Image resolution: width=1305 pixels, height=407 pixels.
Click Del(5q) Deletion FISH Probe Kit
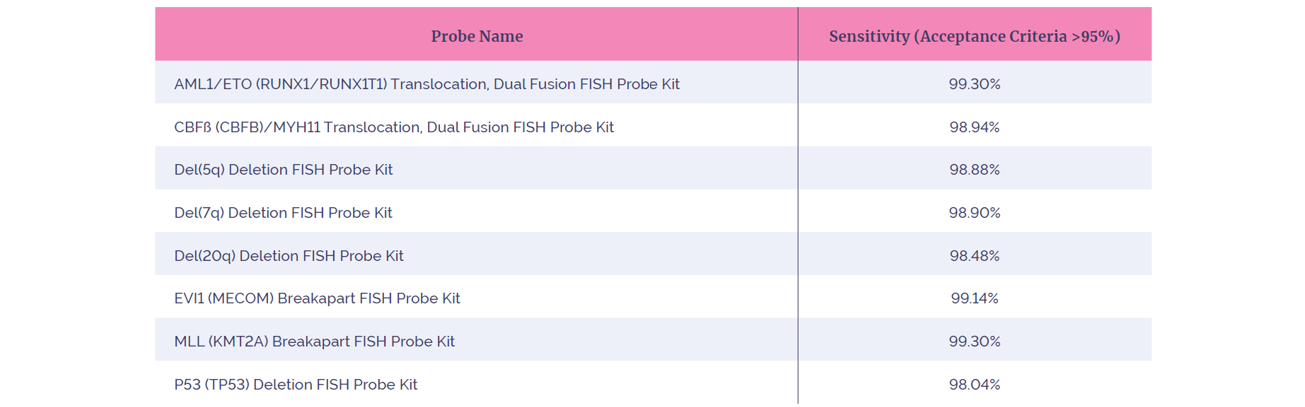(x=283, y=170)
